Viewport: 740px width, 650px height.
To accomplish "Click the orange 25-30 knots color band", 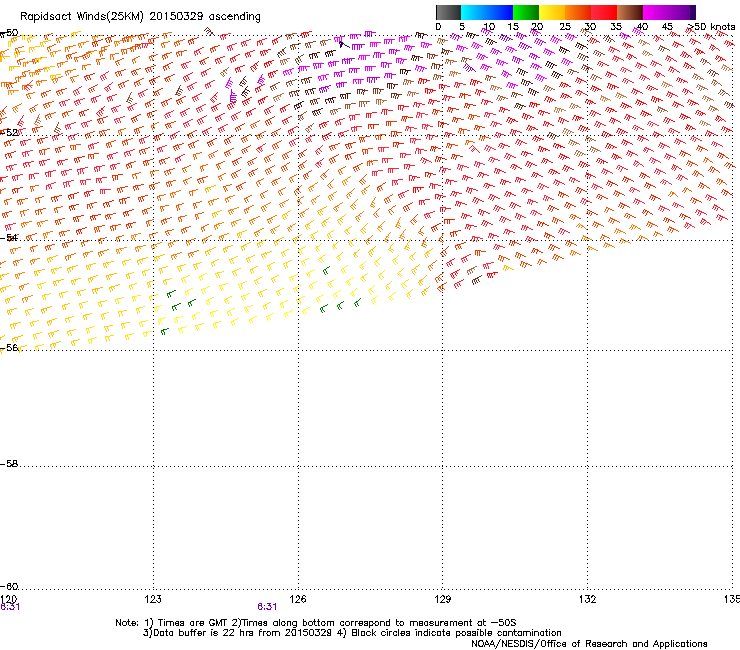I will [x=578, y=12].
